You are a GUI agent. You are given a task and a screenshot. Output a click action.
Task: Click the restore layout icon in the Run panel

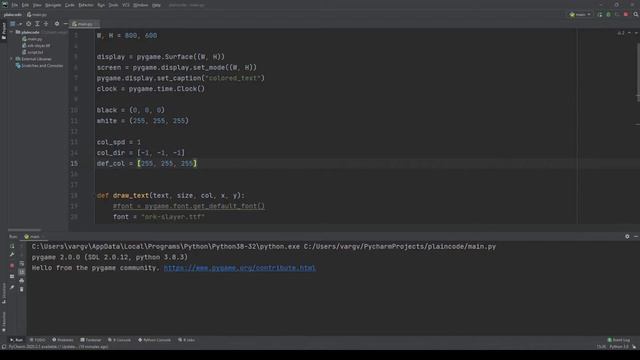tap(12, 276)
